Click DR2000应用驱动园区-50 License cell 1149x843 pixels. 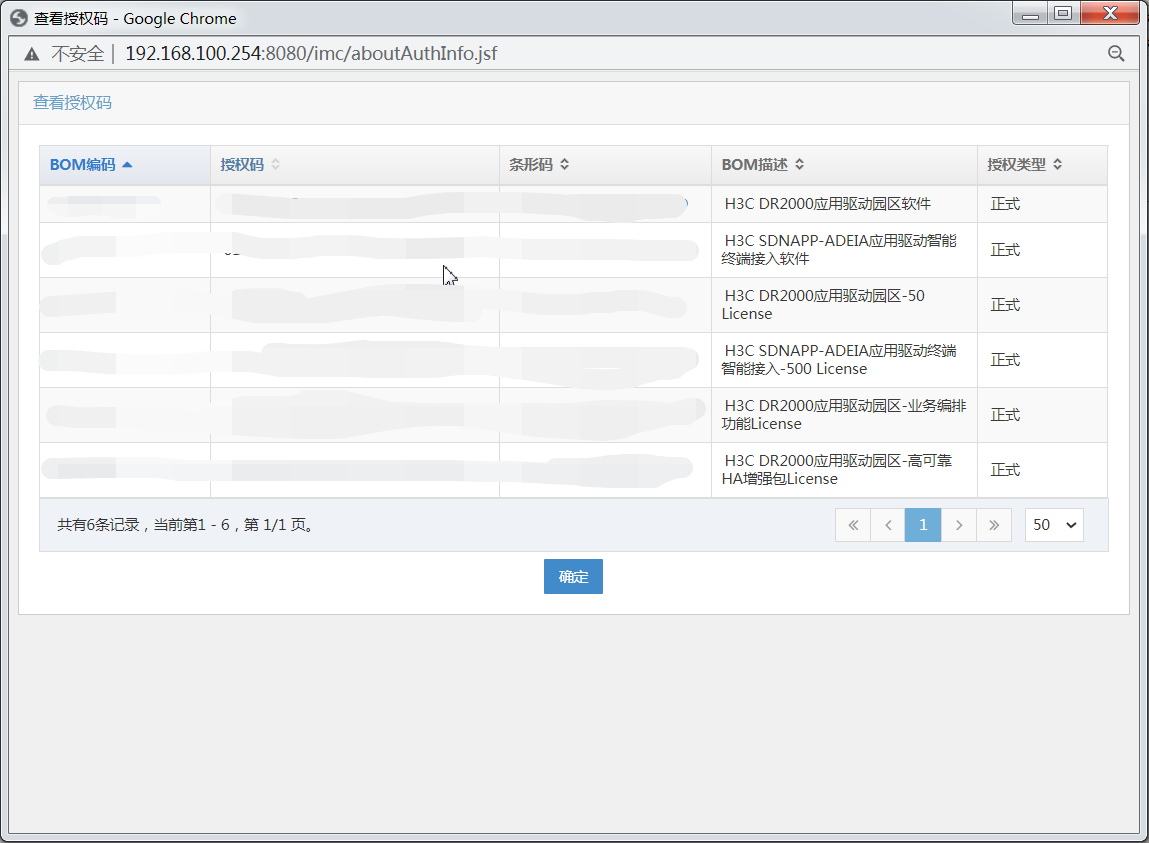(844, 305)
